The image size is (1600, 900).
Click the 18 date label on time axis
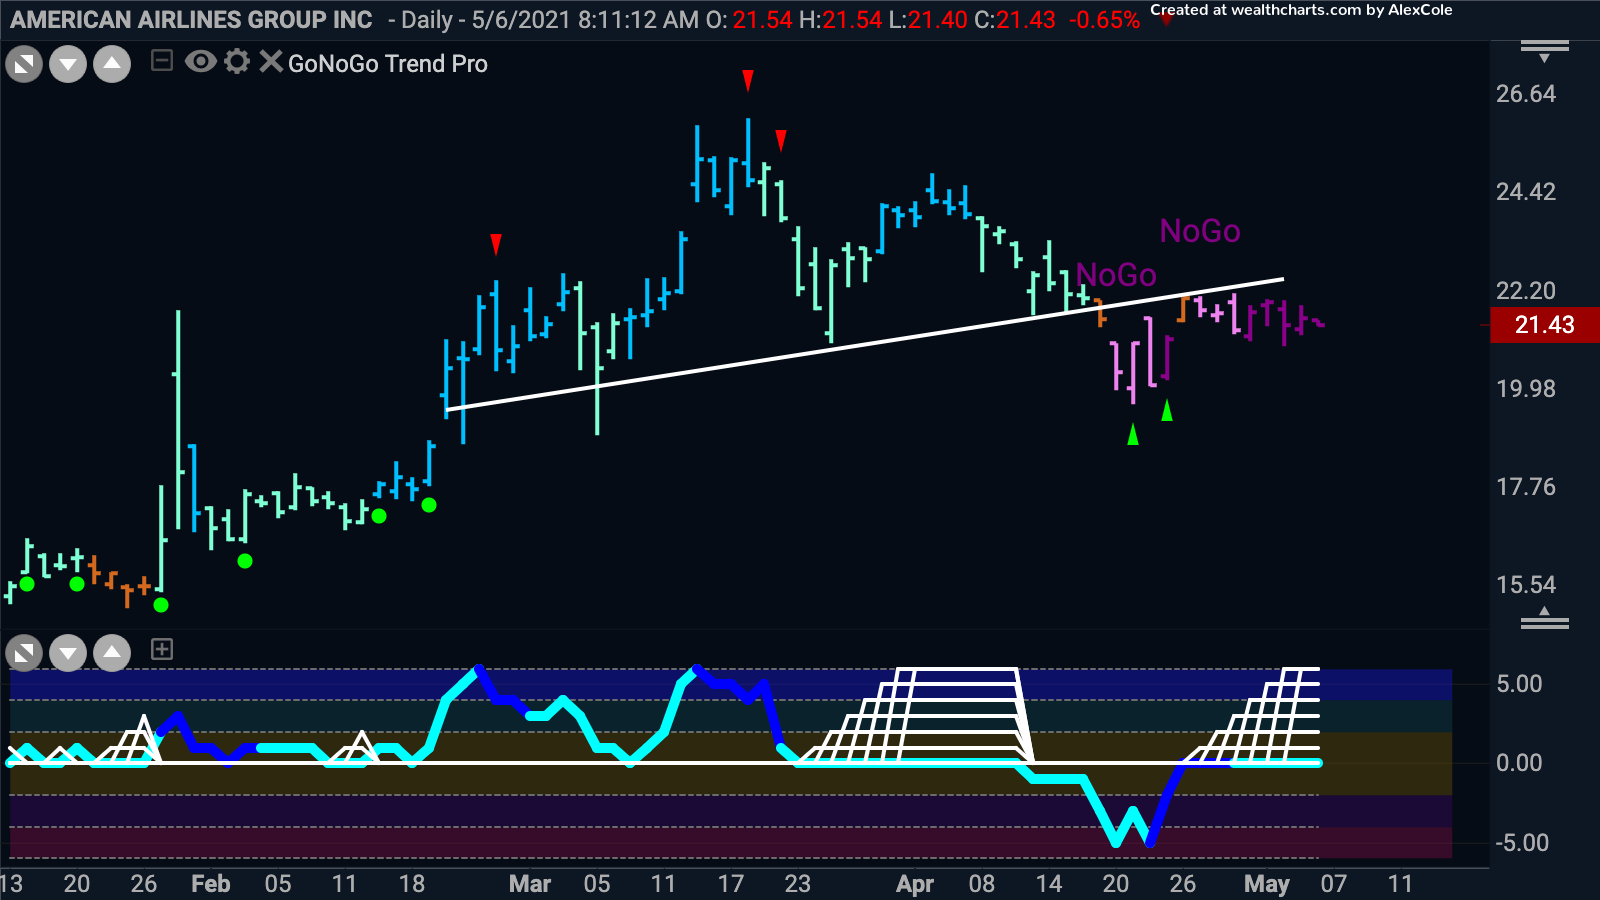[x=412, y=884]
